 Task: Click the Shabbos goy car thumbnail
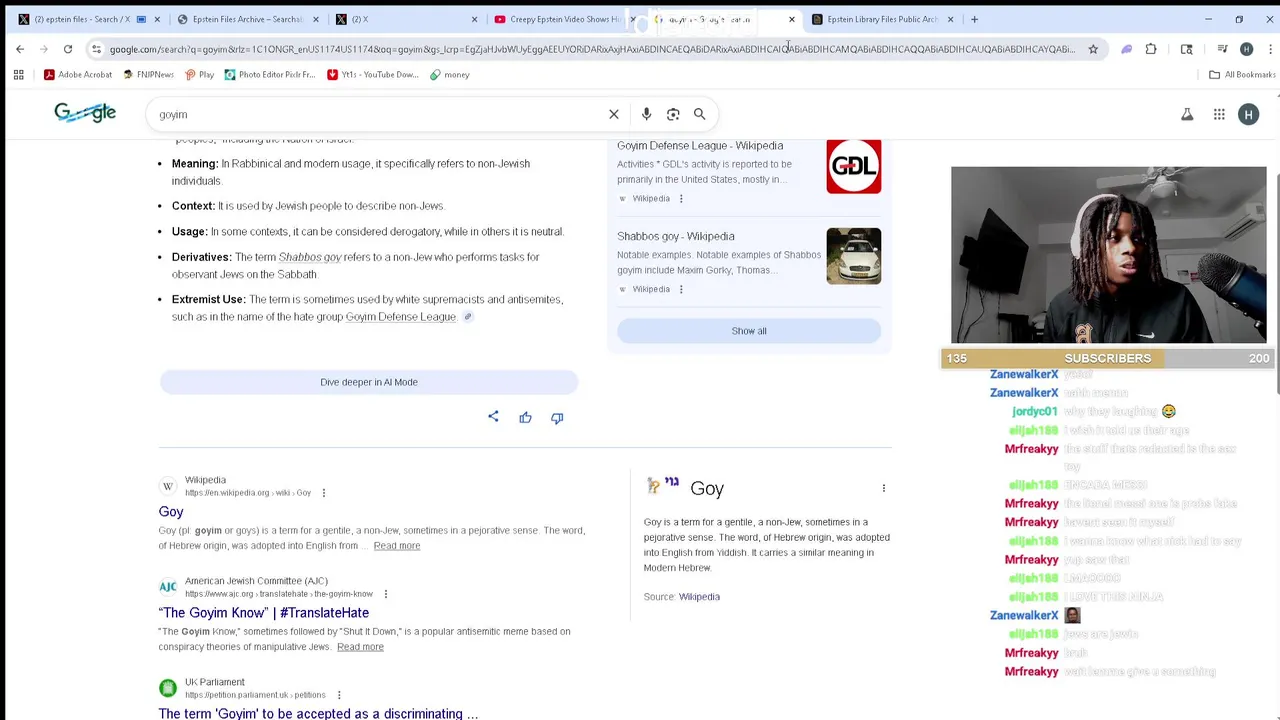854,256
